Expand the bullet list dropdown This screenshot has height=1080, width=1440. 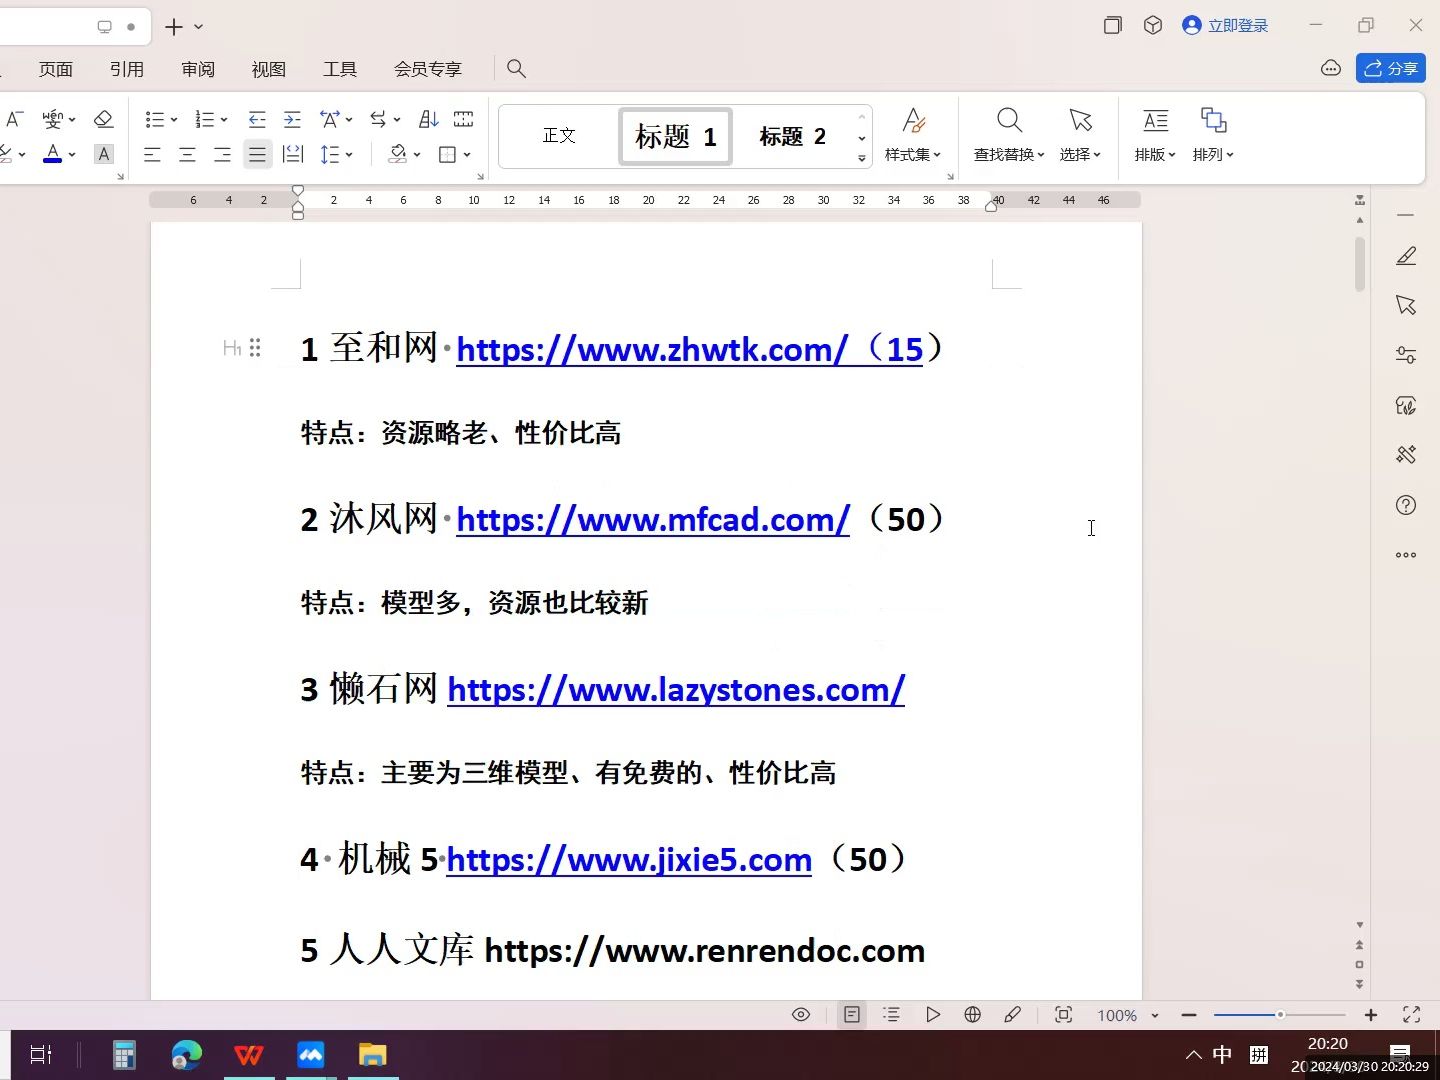coord(174,120)
